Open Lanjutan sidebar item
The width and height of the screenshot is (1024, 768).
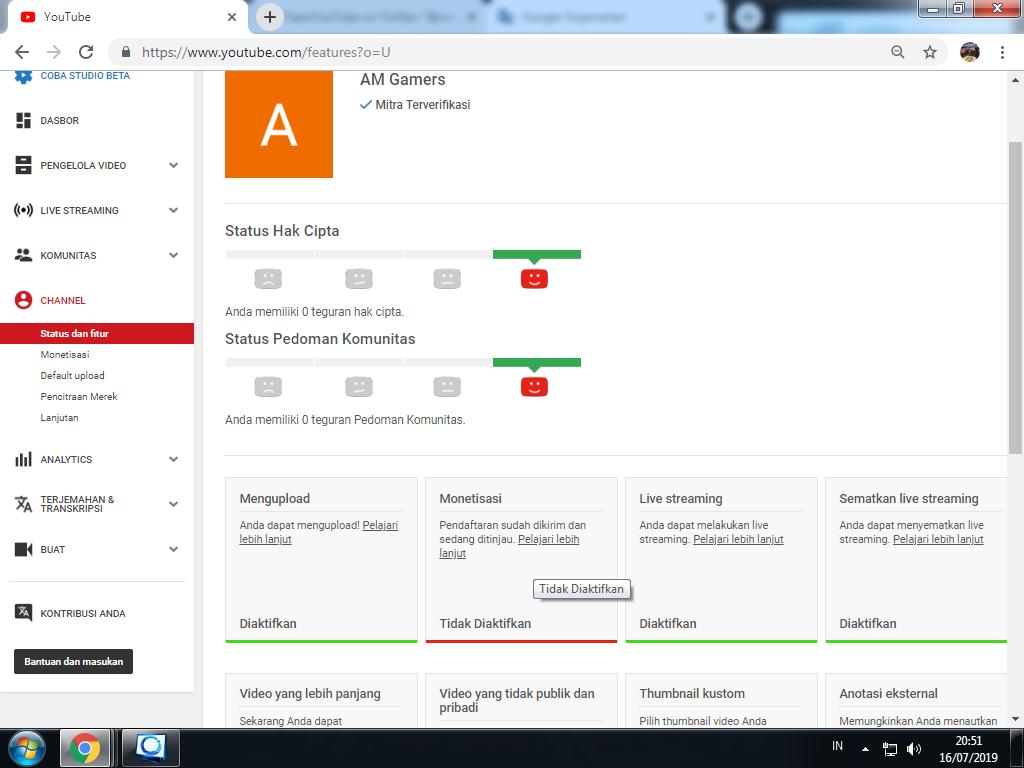(59, 417)
